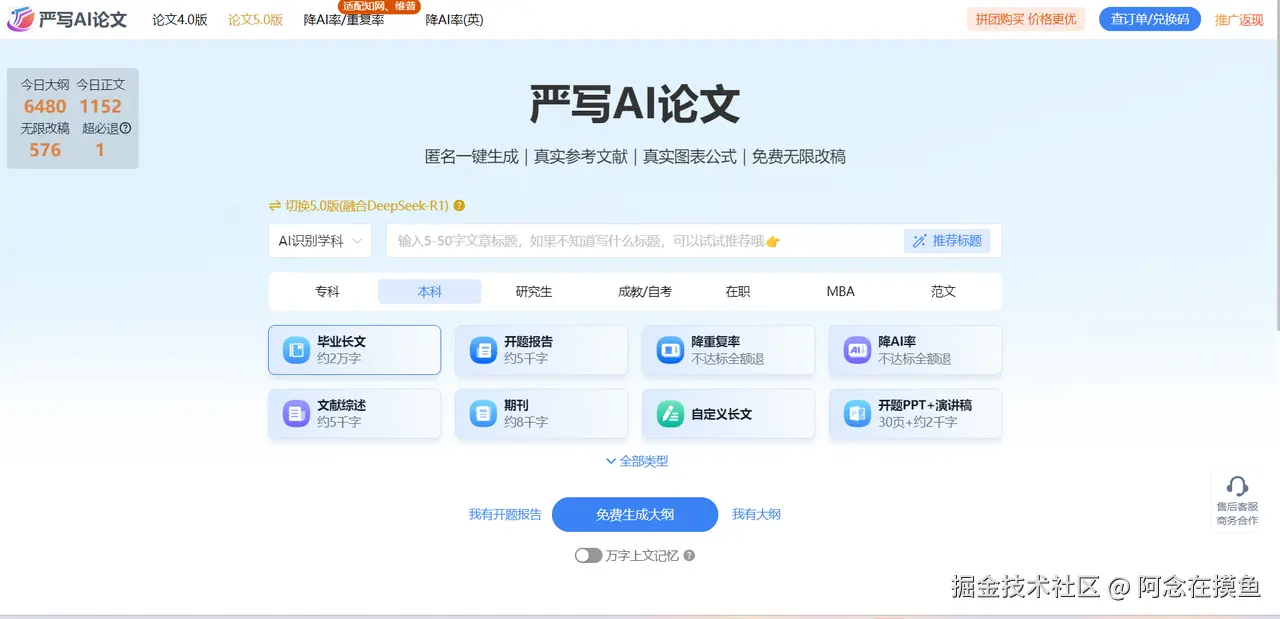Click the help icon next to 切换5.0版
This screenshot has height=619, width=1280.
[x=459, y=206]
